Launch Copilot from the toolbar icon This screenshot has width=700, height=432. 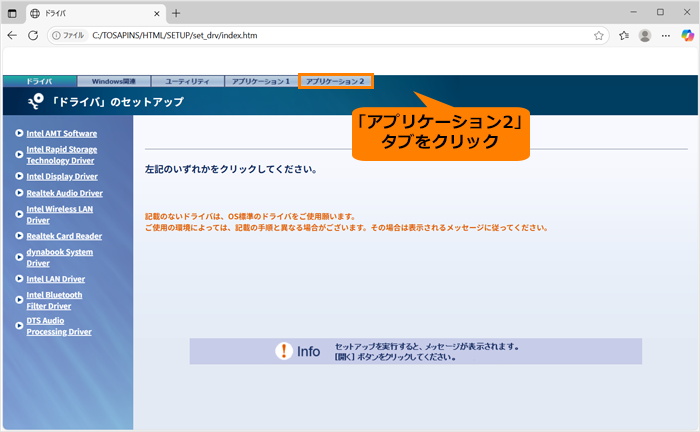[688, 35]
